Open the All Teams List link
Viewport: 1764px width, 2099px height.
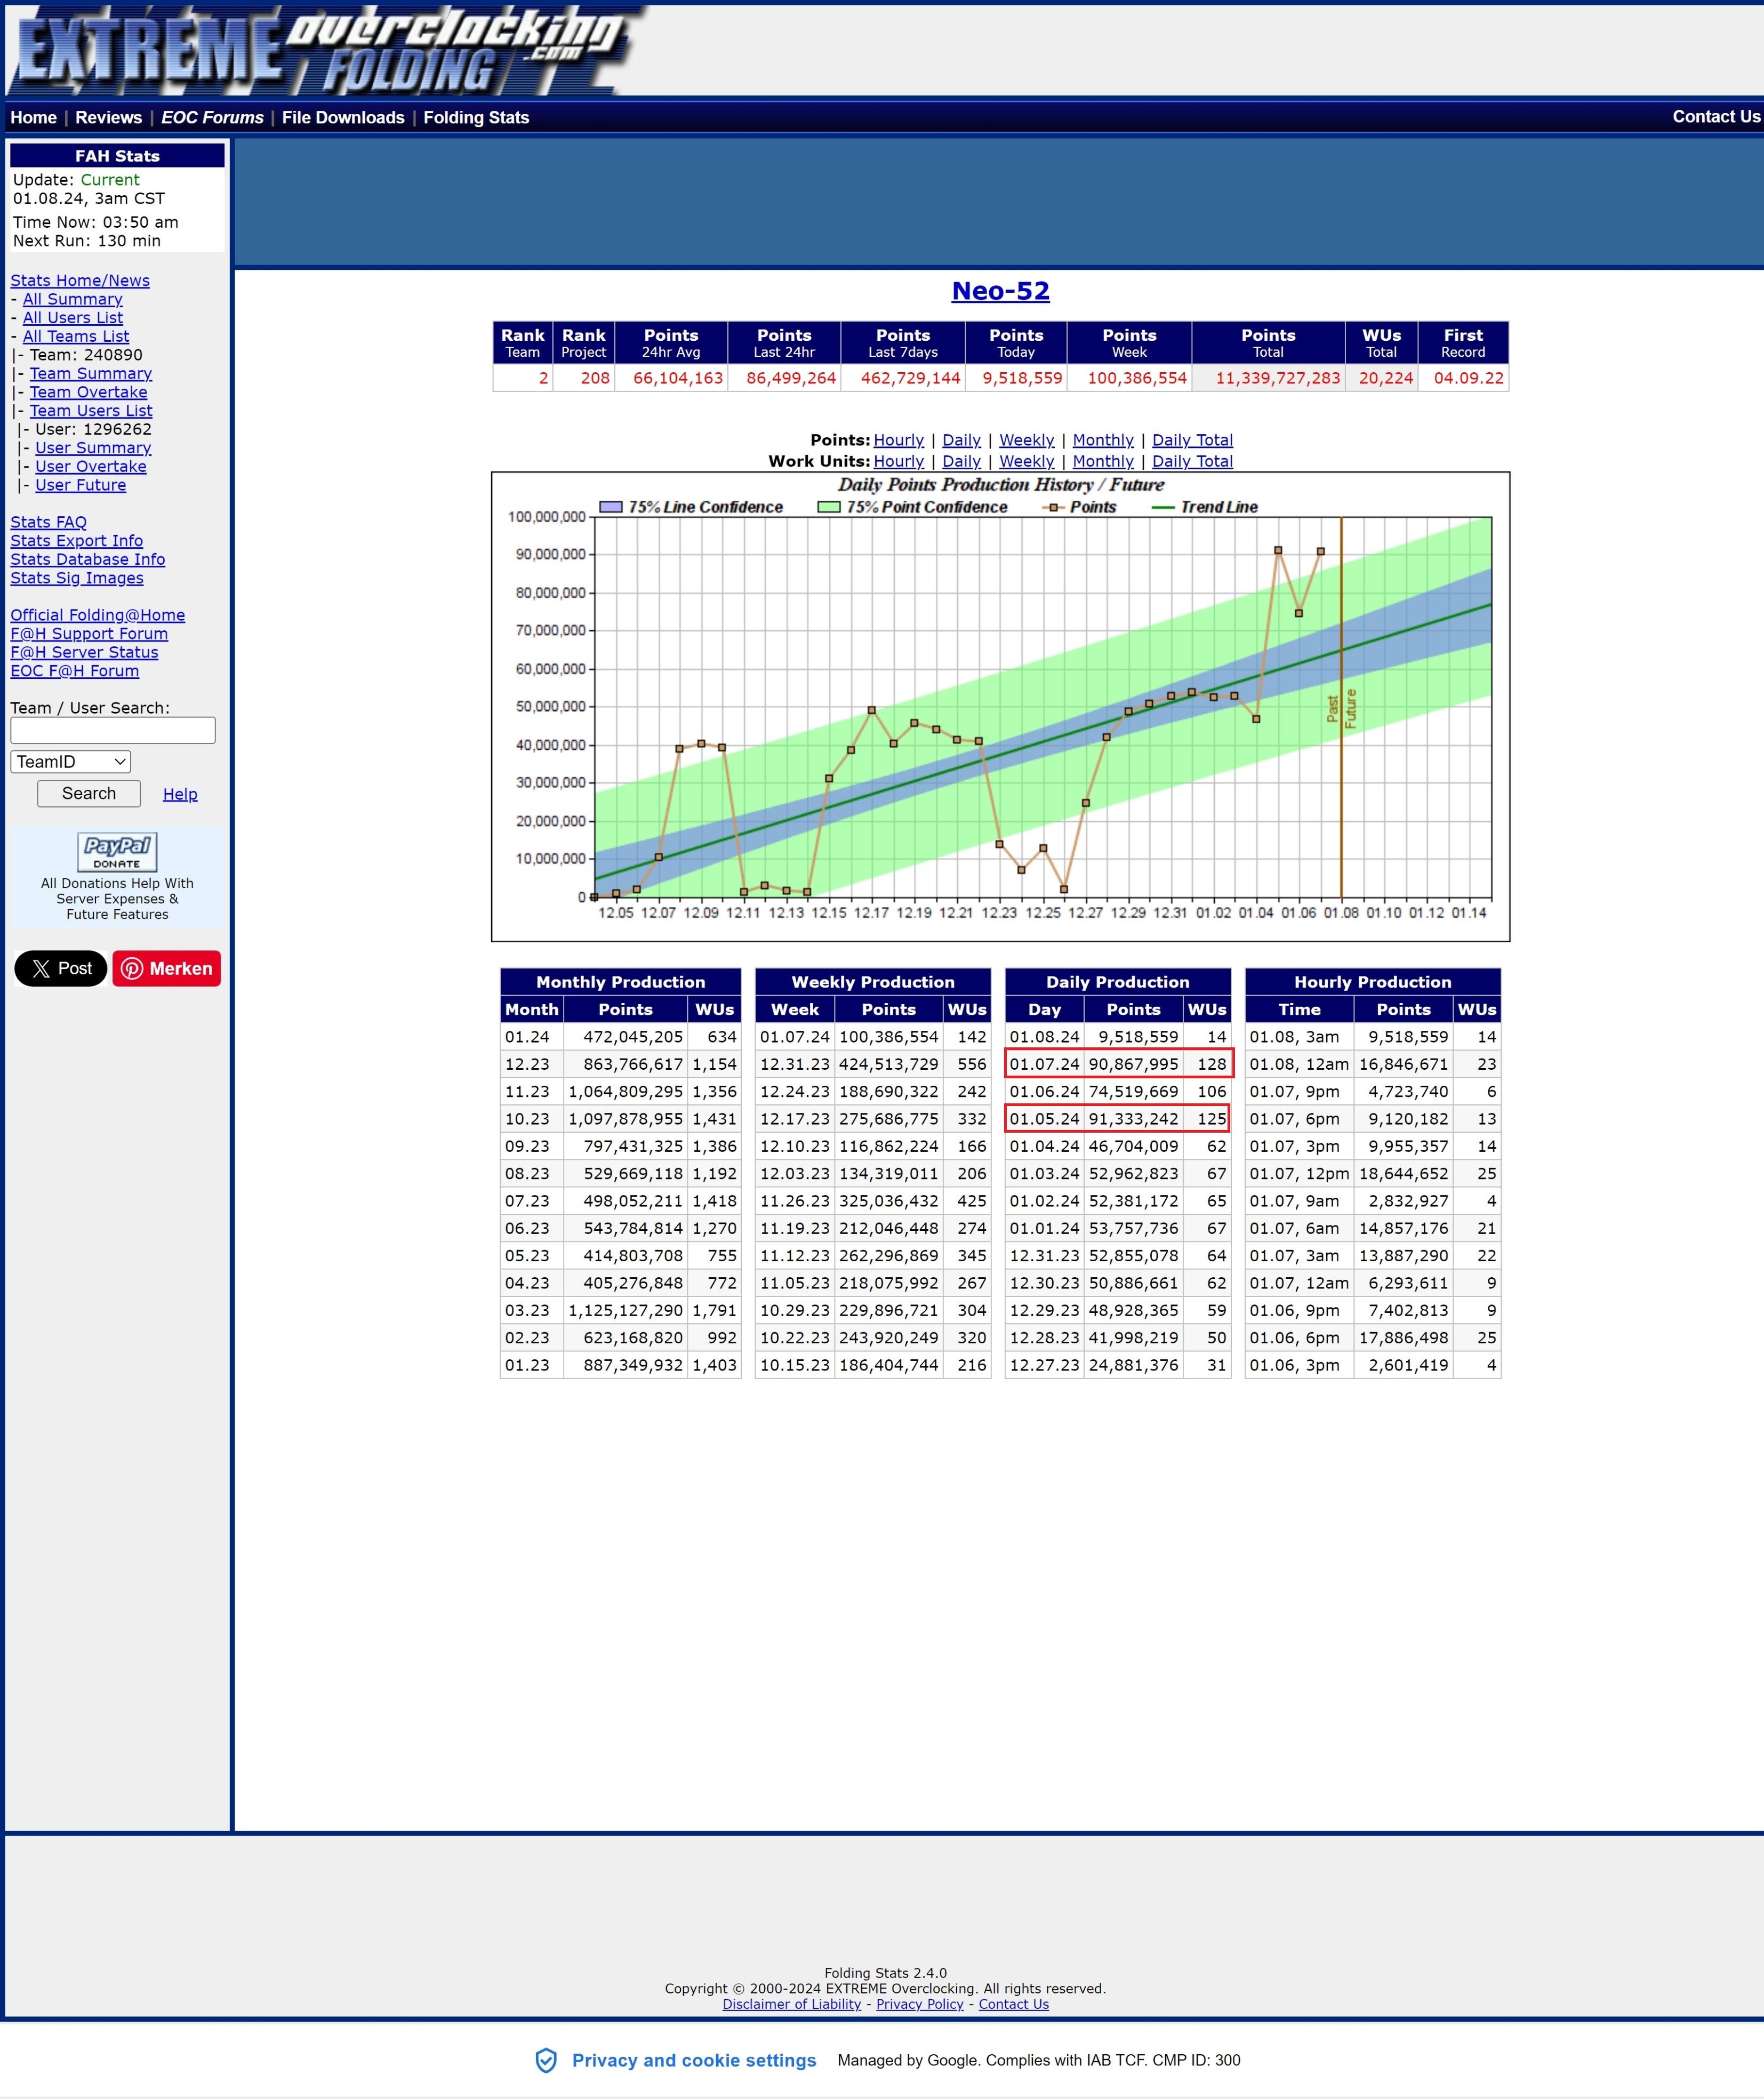[76, 336]
